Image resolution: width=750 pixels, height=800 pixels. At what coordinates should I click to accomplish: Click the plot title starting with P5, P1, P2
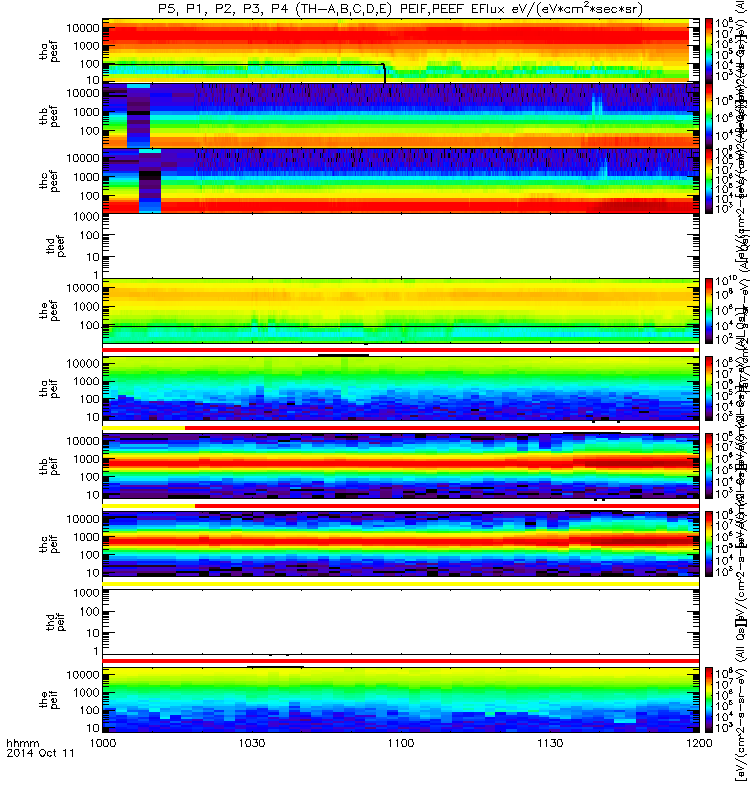(399, 9)
